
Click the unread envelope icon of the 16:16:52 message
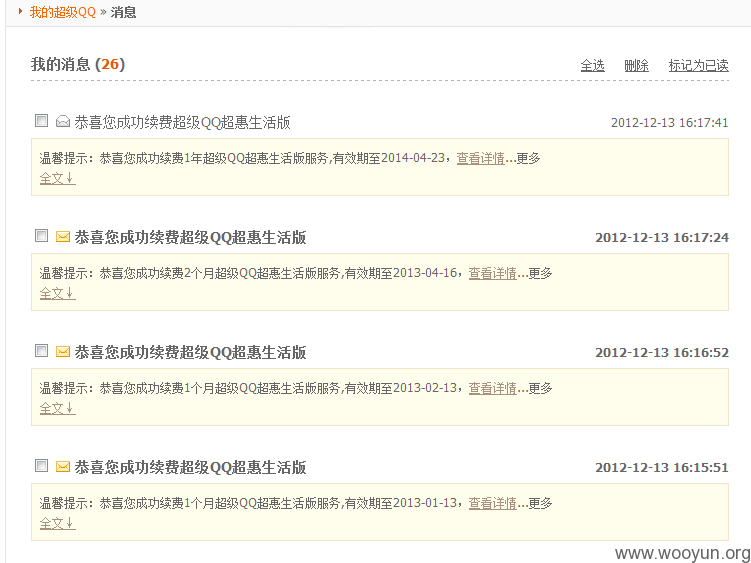(x=63, y=352)
